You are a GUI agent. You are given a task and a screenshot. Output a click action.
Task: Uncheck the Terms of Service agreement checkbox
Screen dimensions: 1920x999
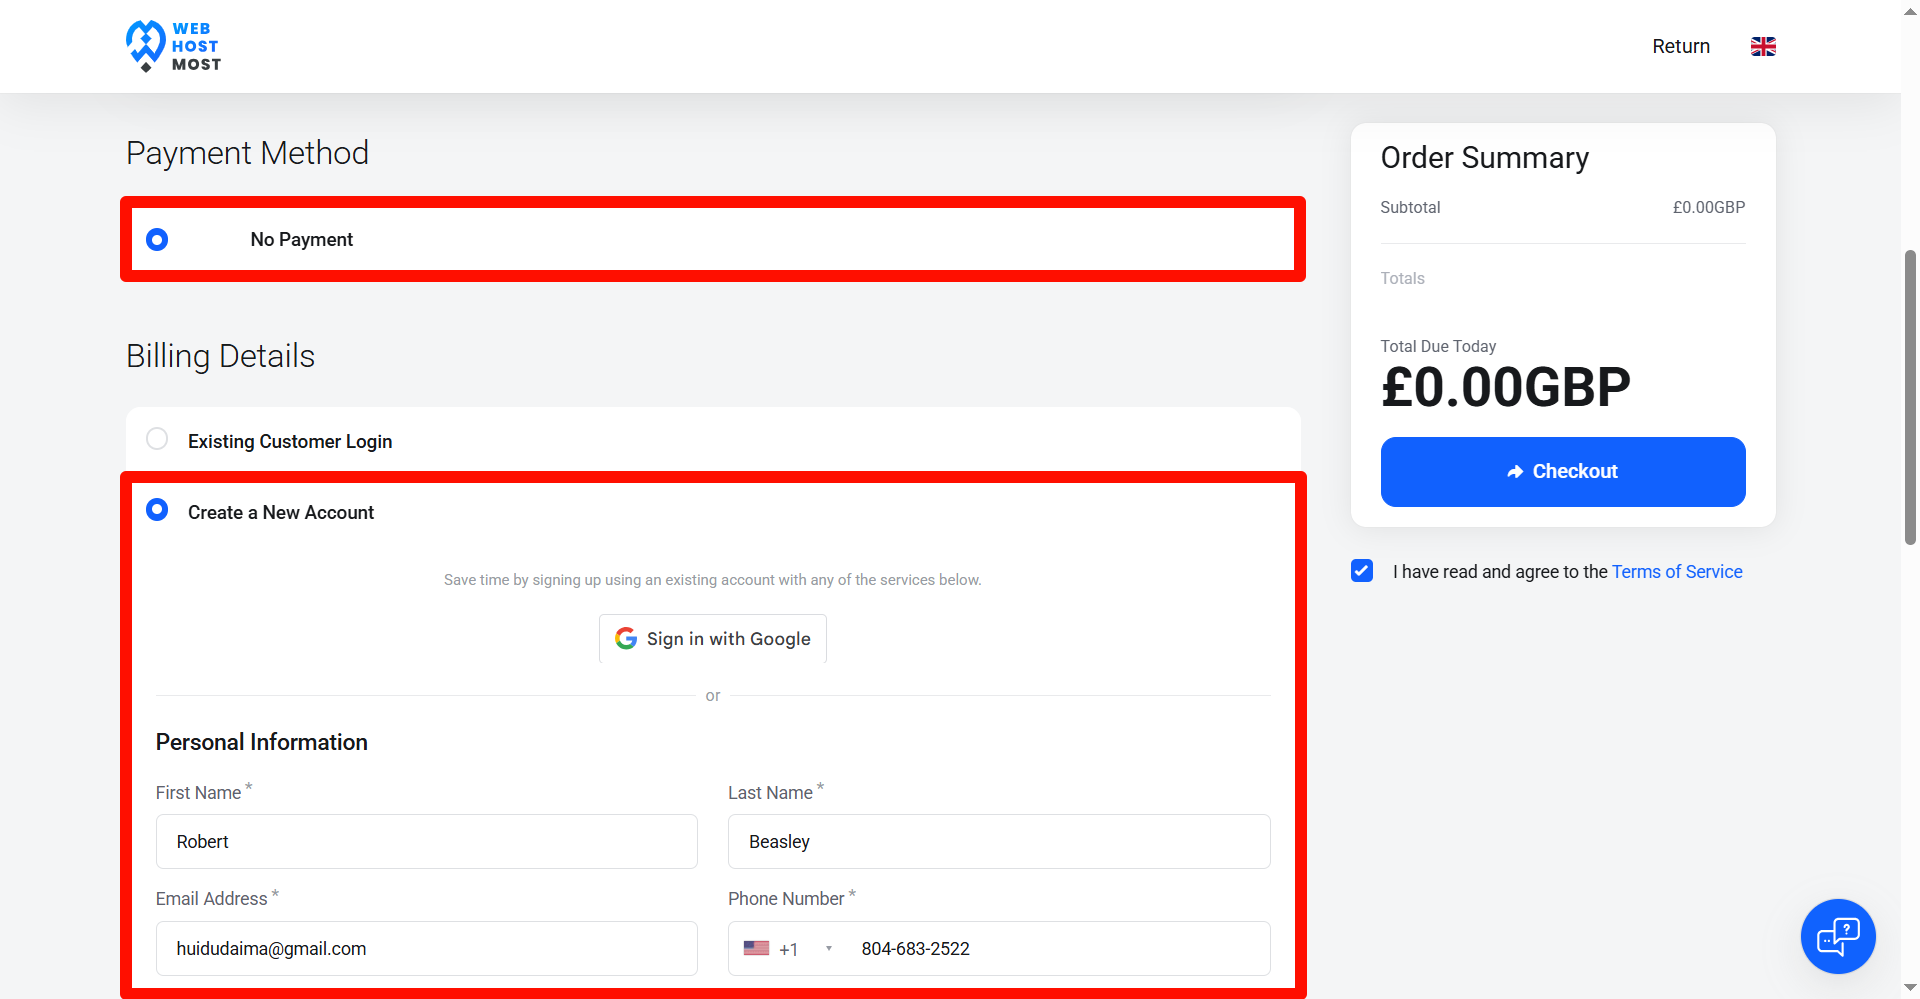[1362, 571]
